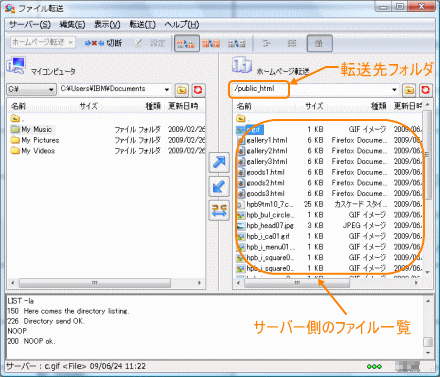440x377 pixels.
Task: Expand the local path Documents dropdown
Action: tap(167, 89)
